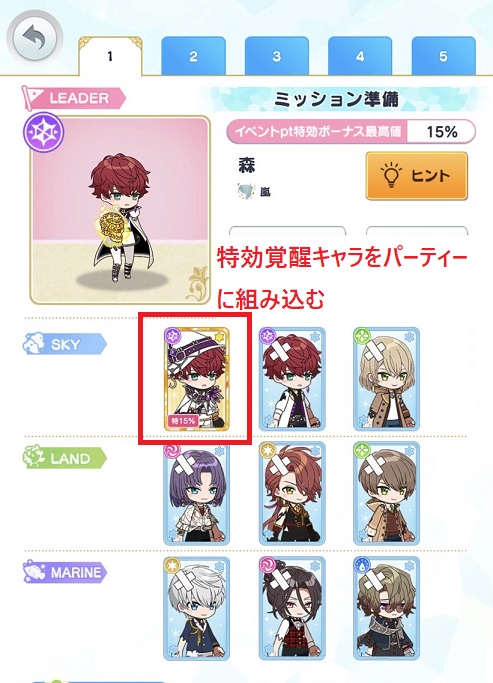The height and width of the screenshot is (683, 493).
Task: Tap the back arrow button
Action: (x=35, y=38)
